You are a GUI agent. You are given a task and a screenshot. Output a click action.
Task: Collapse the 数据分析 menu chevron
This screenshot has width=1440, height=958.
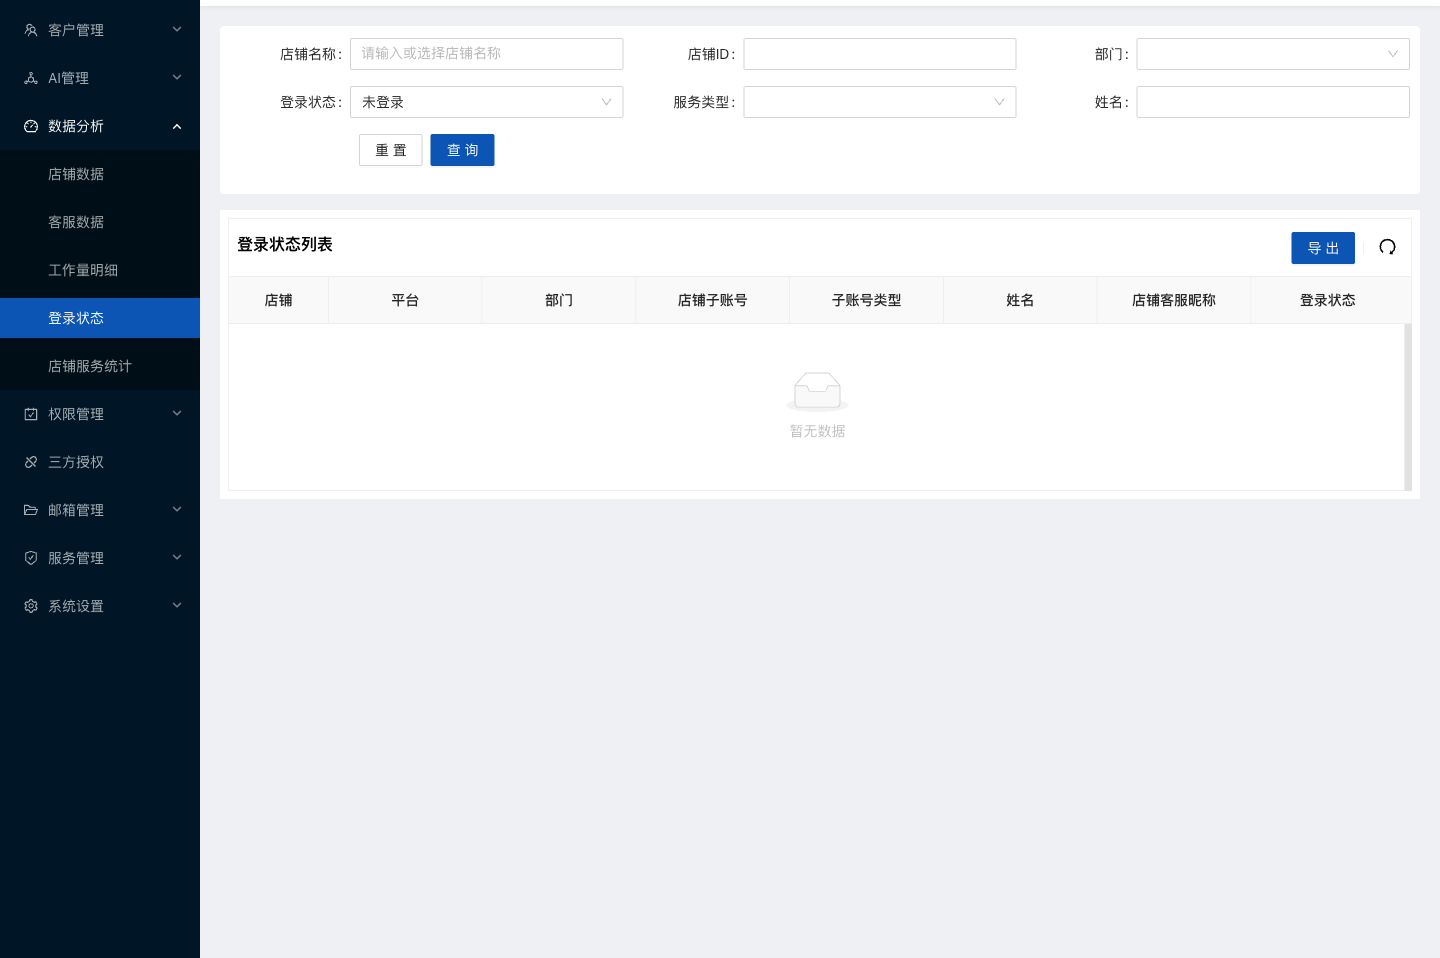coord(177,126)
